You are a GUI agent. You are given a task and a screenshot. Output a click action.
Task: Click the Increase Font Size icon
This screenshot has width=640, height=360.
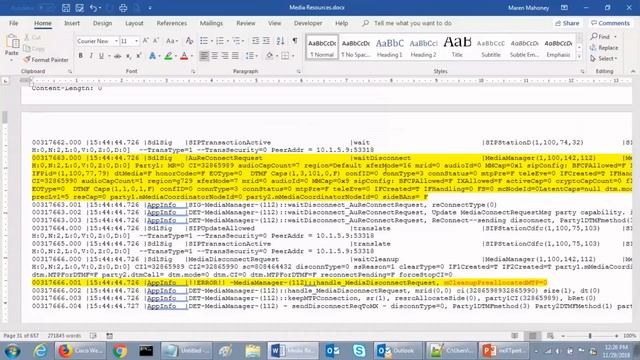[145, 40]
